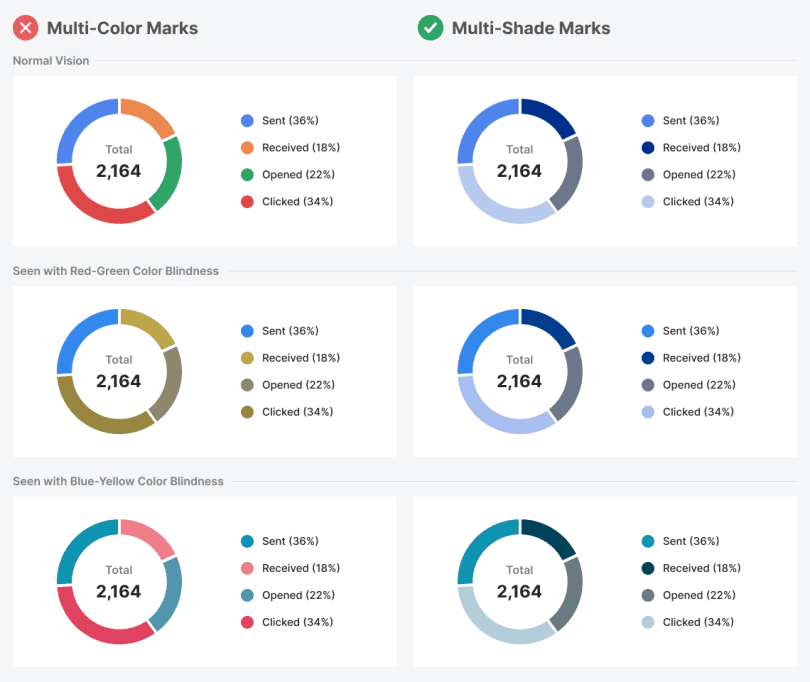Click the Normal Vision section label
This screenshot has width=810, height=682.
click(x=51, y=61)
